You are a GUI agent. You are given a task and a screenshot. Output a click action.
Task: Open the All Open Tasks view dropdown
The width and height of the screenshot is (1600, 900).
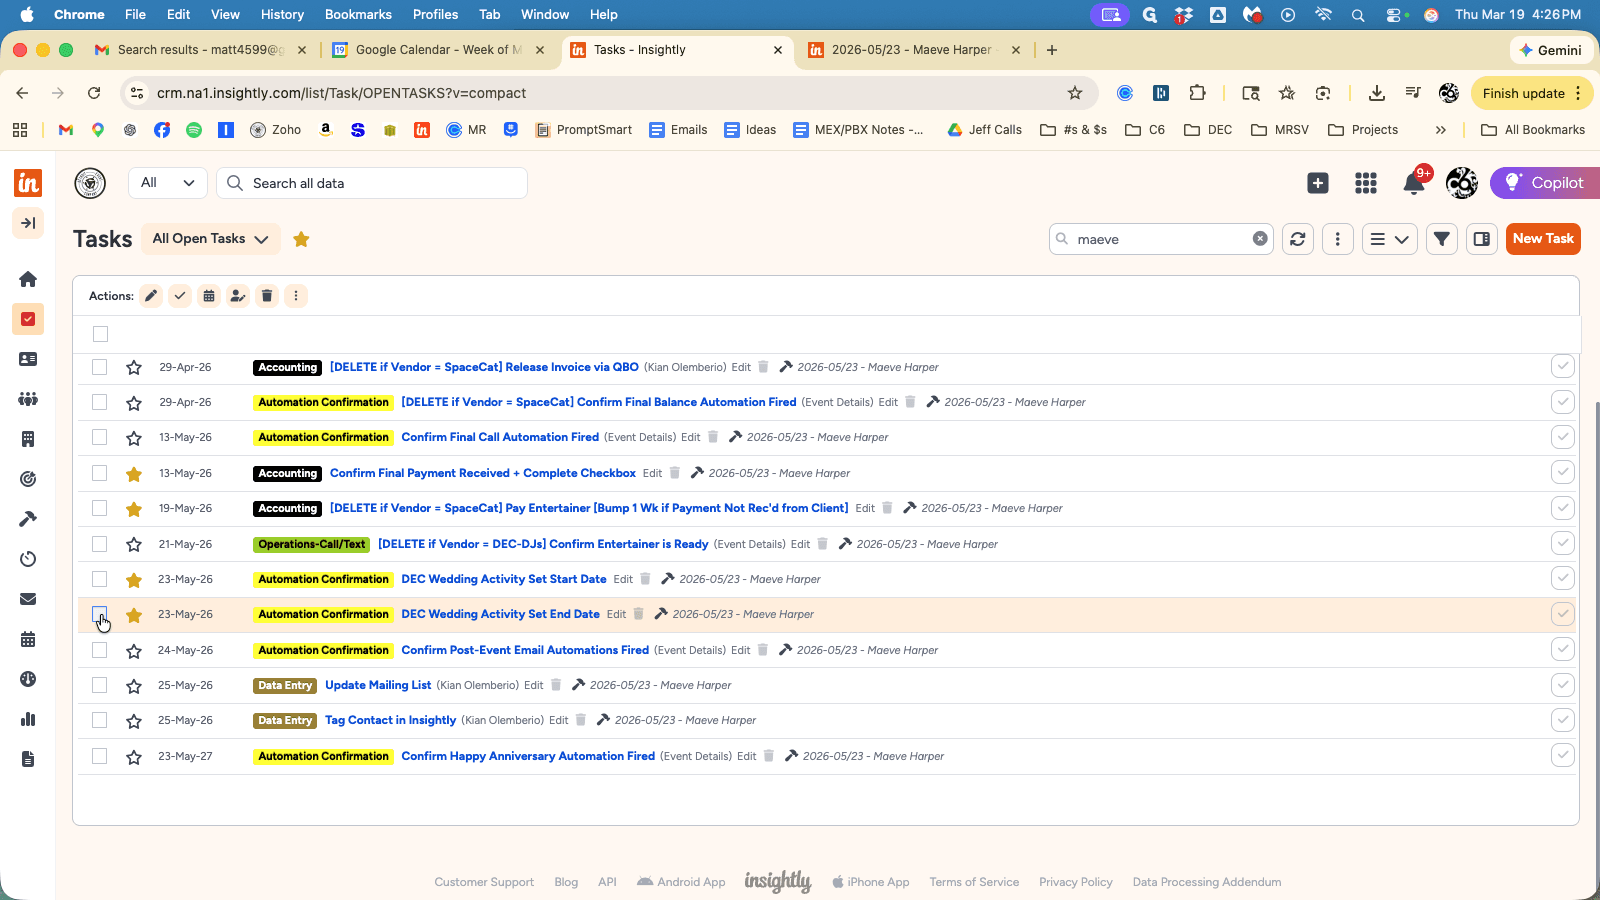tap(210, 239)
